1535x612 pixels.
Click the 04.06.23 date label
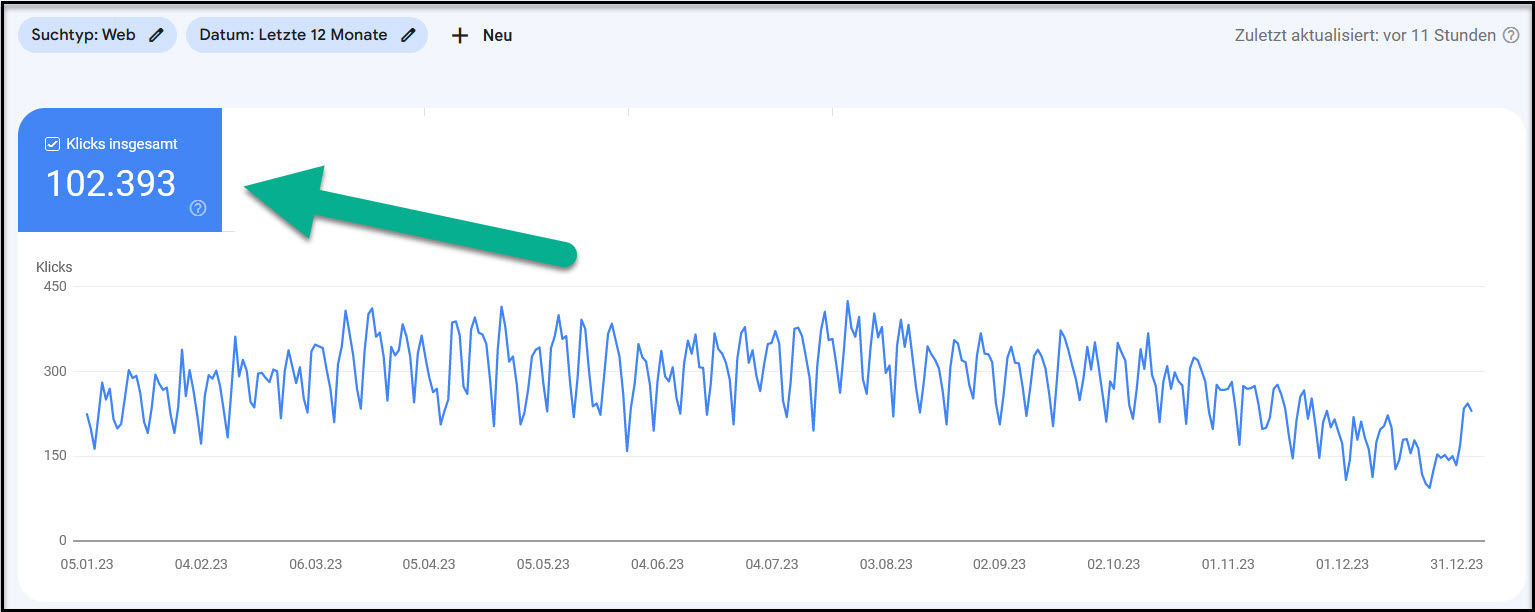pos(657,564)
